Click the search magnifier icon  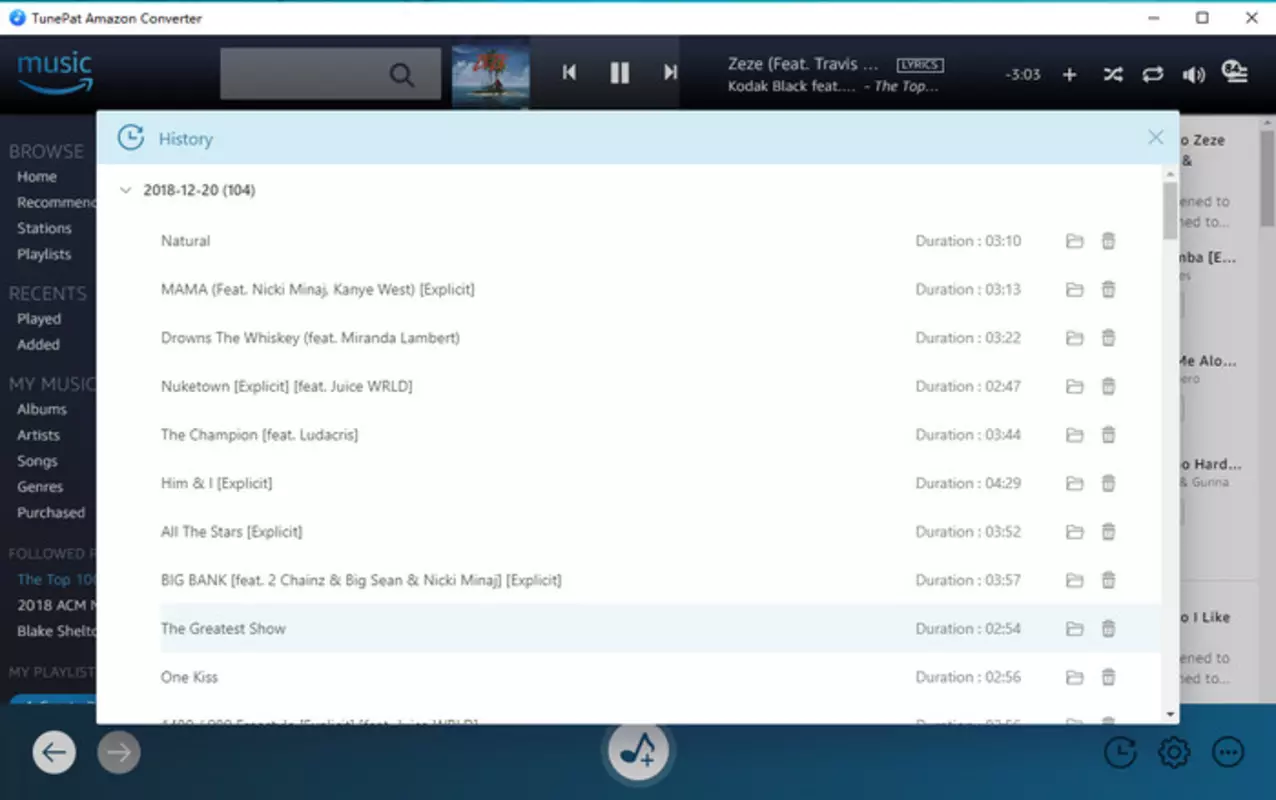coord(402,75)
